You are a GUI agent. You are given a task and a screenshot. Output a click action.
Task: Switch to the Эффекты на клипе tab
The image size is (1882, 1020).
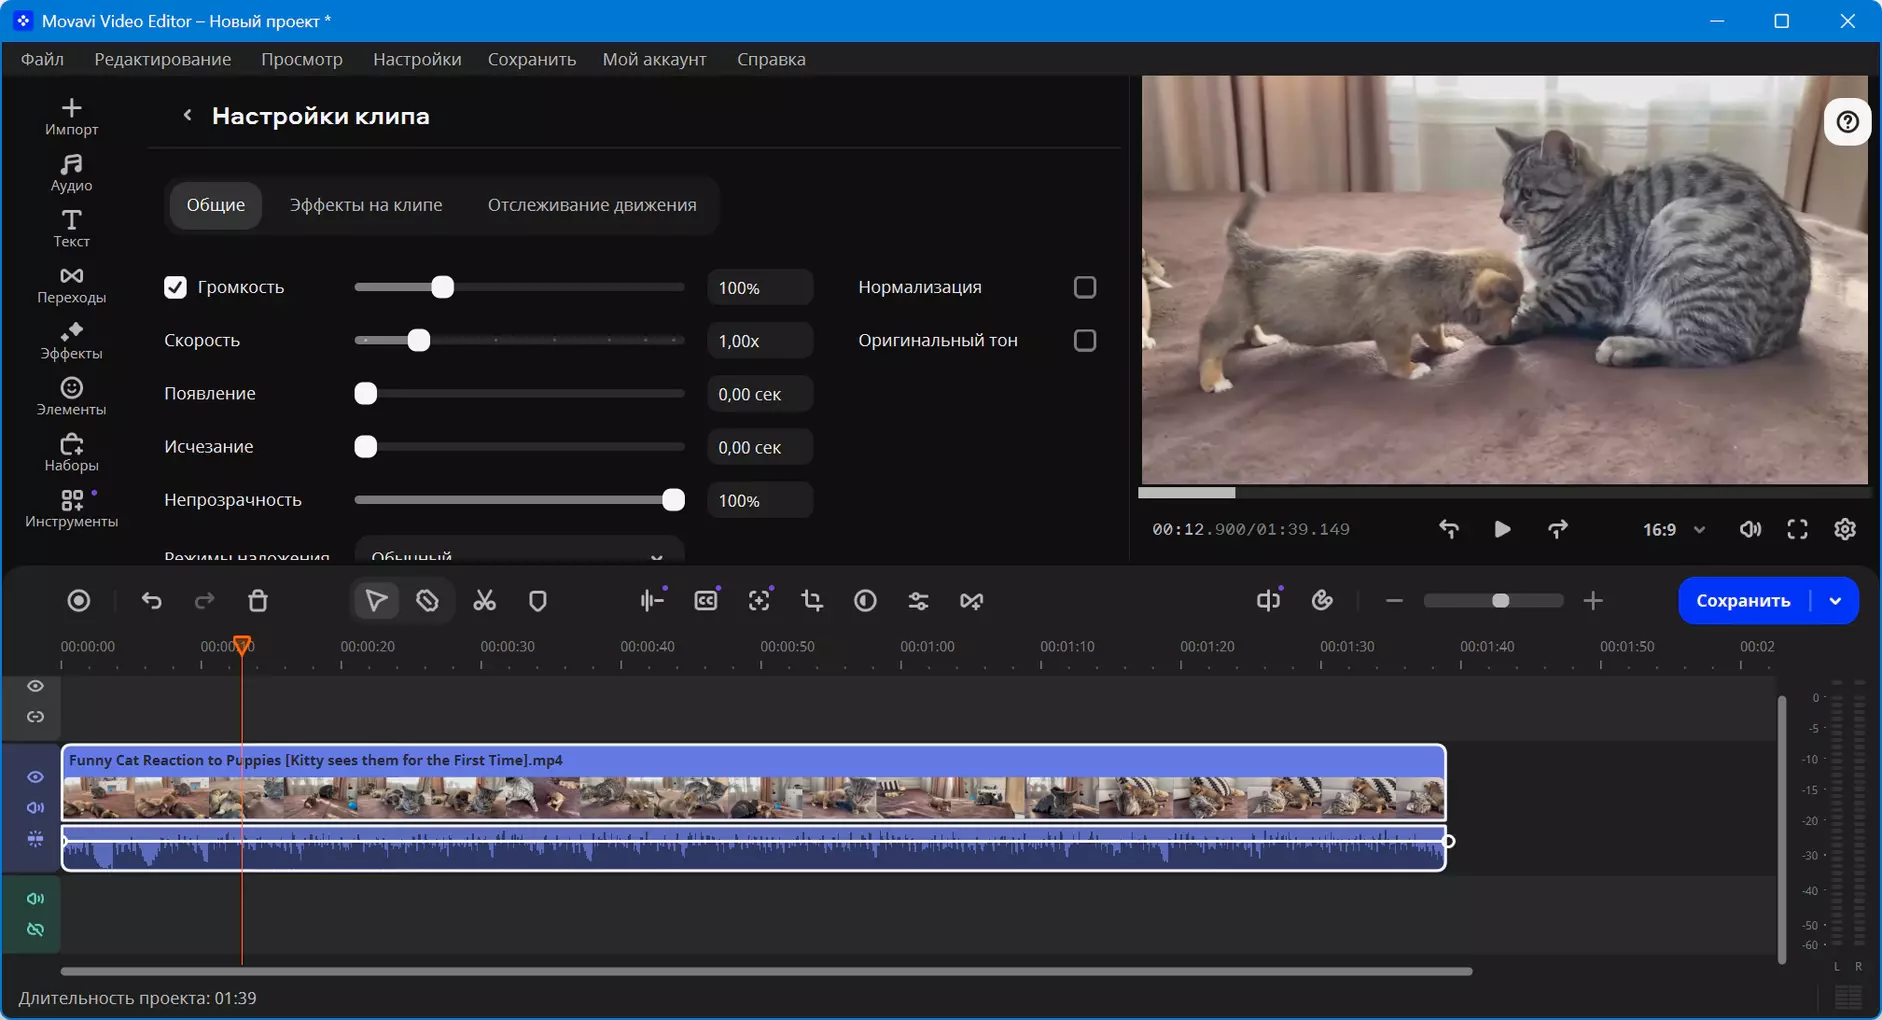pos(366,205)
